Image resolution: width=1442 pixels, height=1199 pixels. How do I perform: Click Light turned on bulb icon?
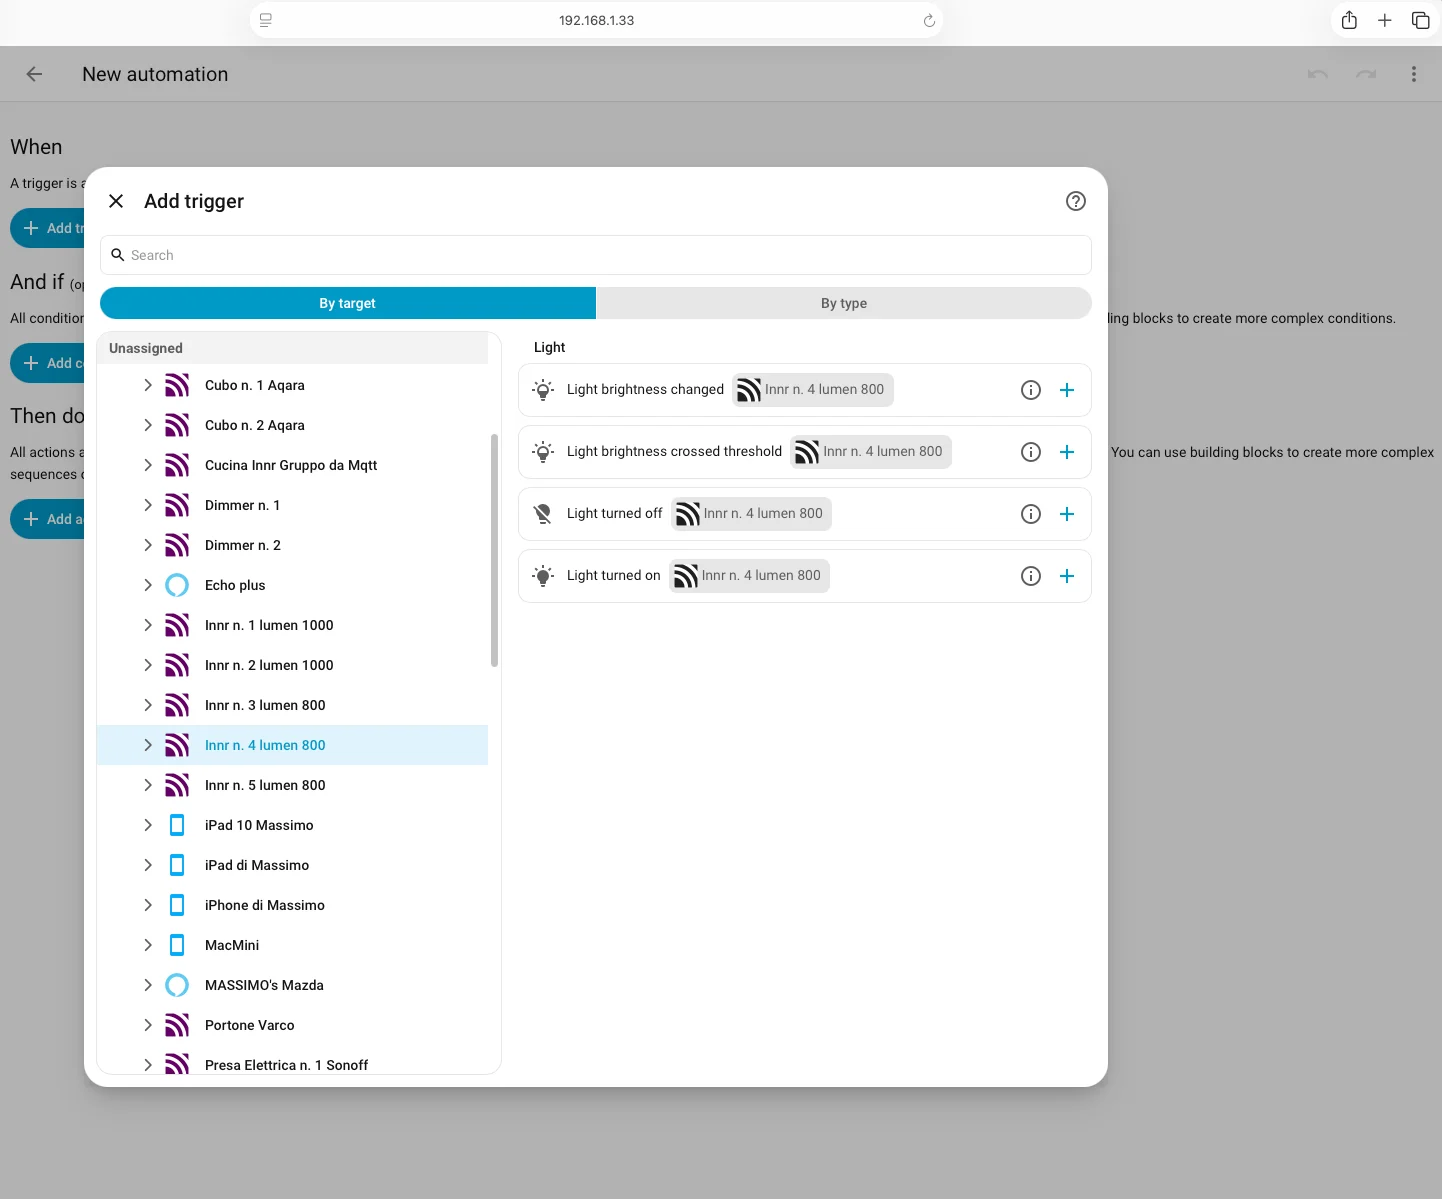pyautogui.click(x=543, y=576)
